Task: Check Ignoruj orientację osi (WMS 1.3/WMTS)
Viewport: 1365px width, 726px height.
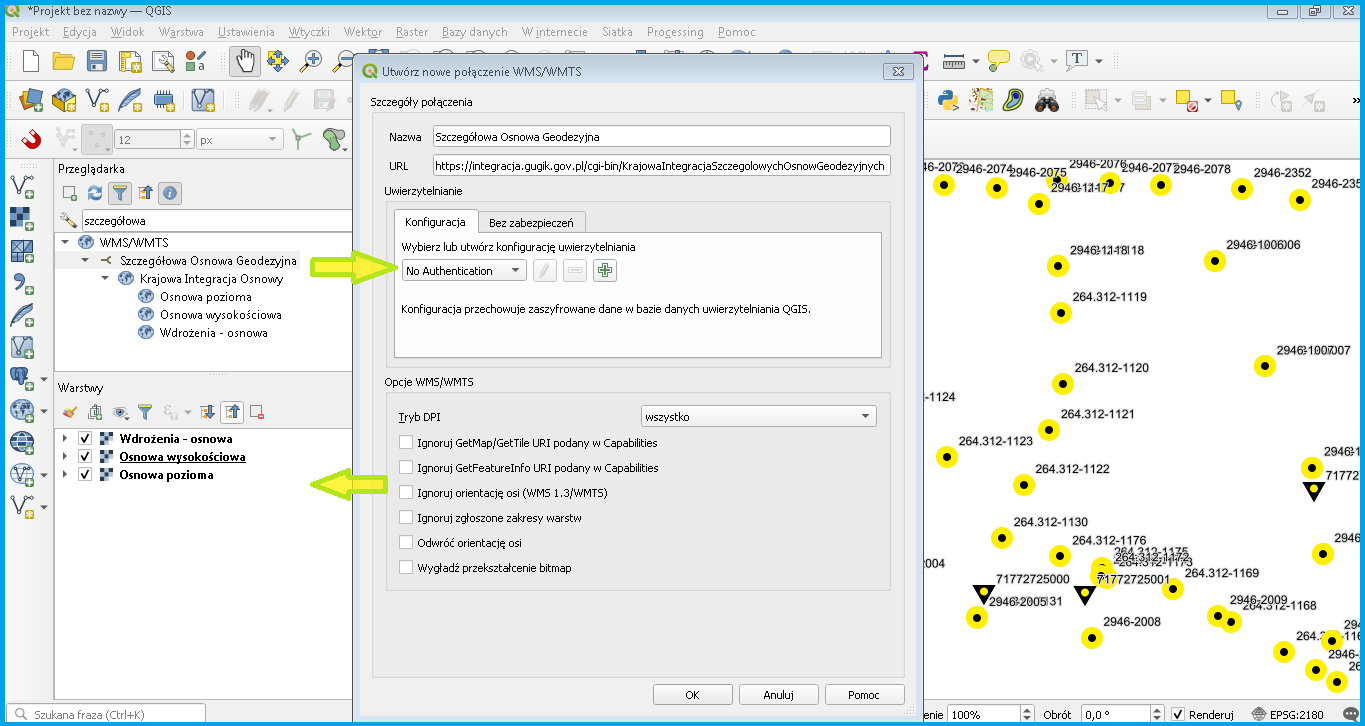Action: pos(406,492)
